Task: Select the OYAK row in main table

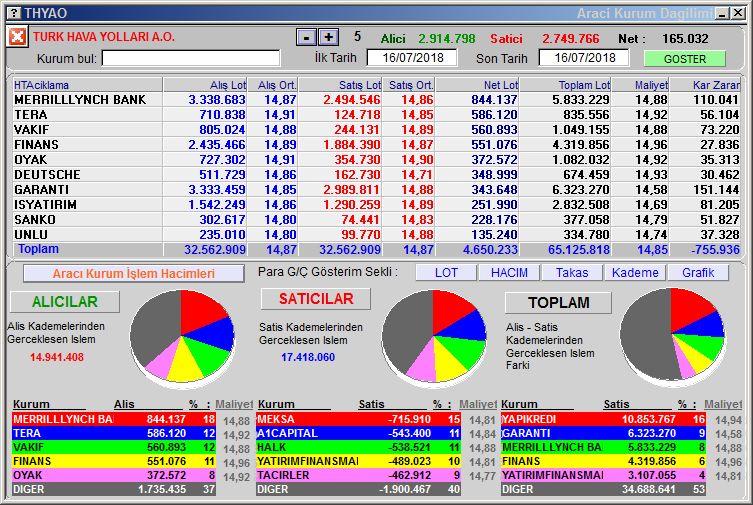Action: pos(376,159)
